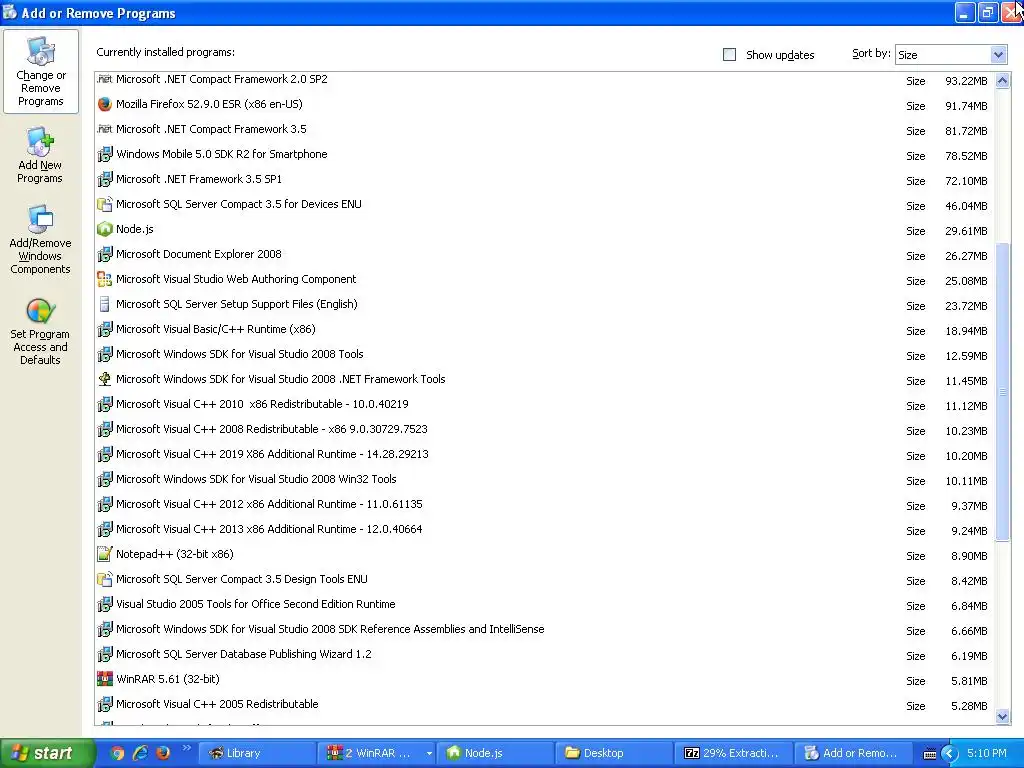Click Windows Mobile 5.0 SDK R2 icon
This screenshot has height=768, width=1024.
tap(104, 155)
